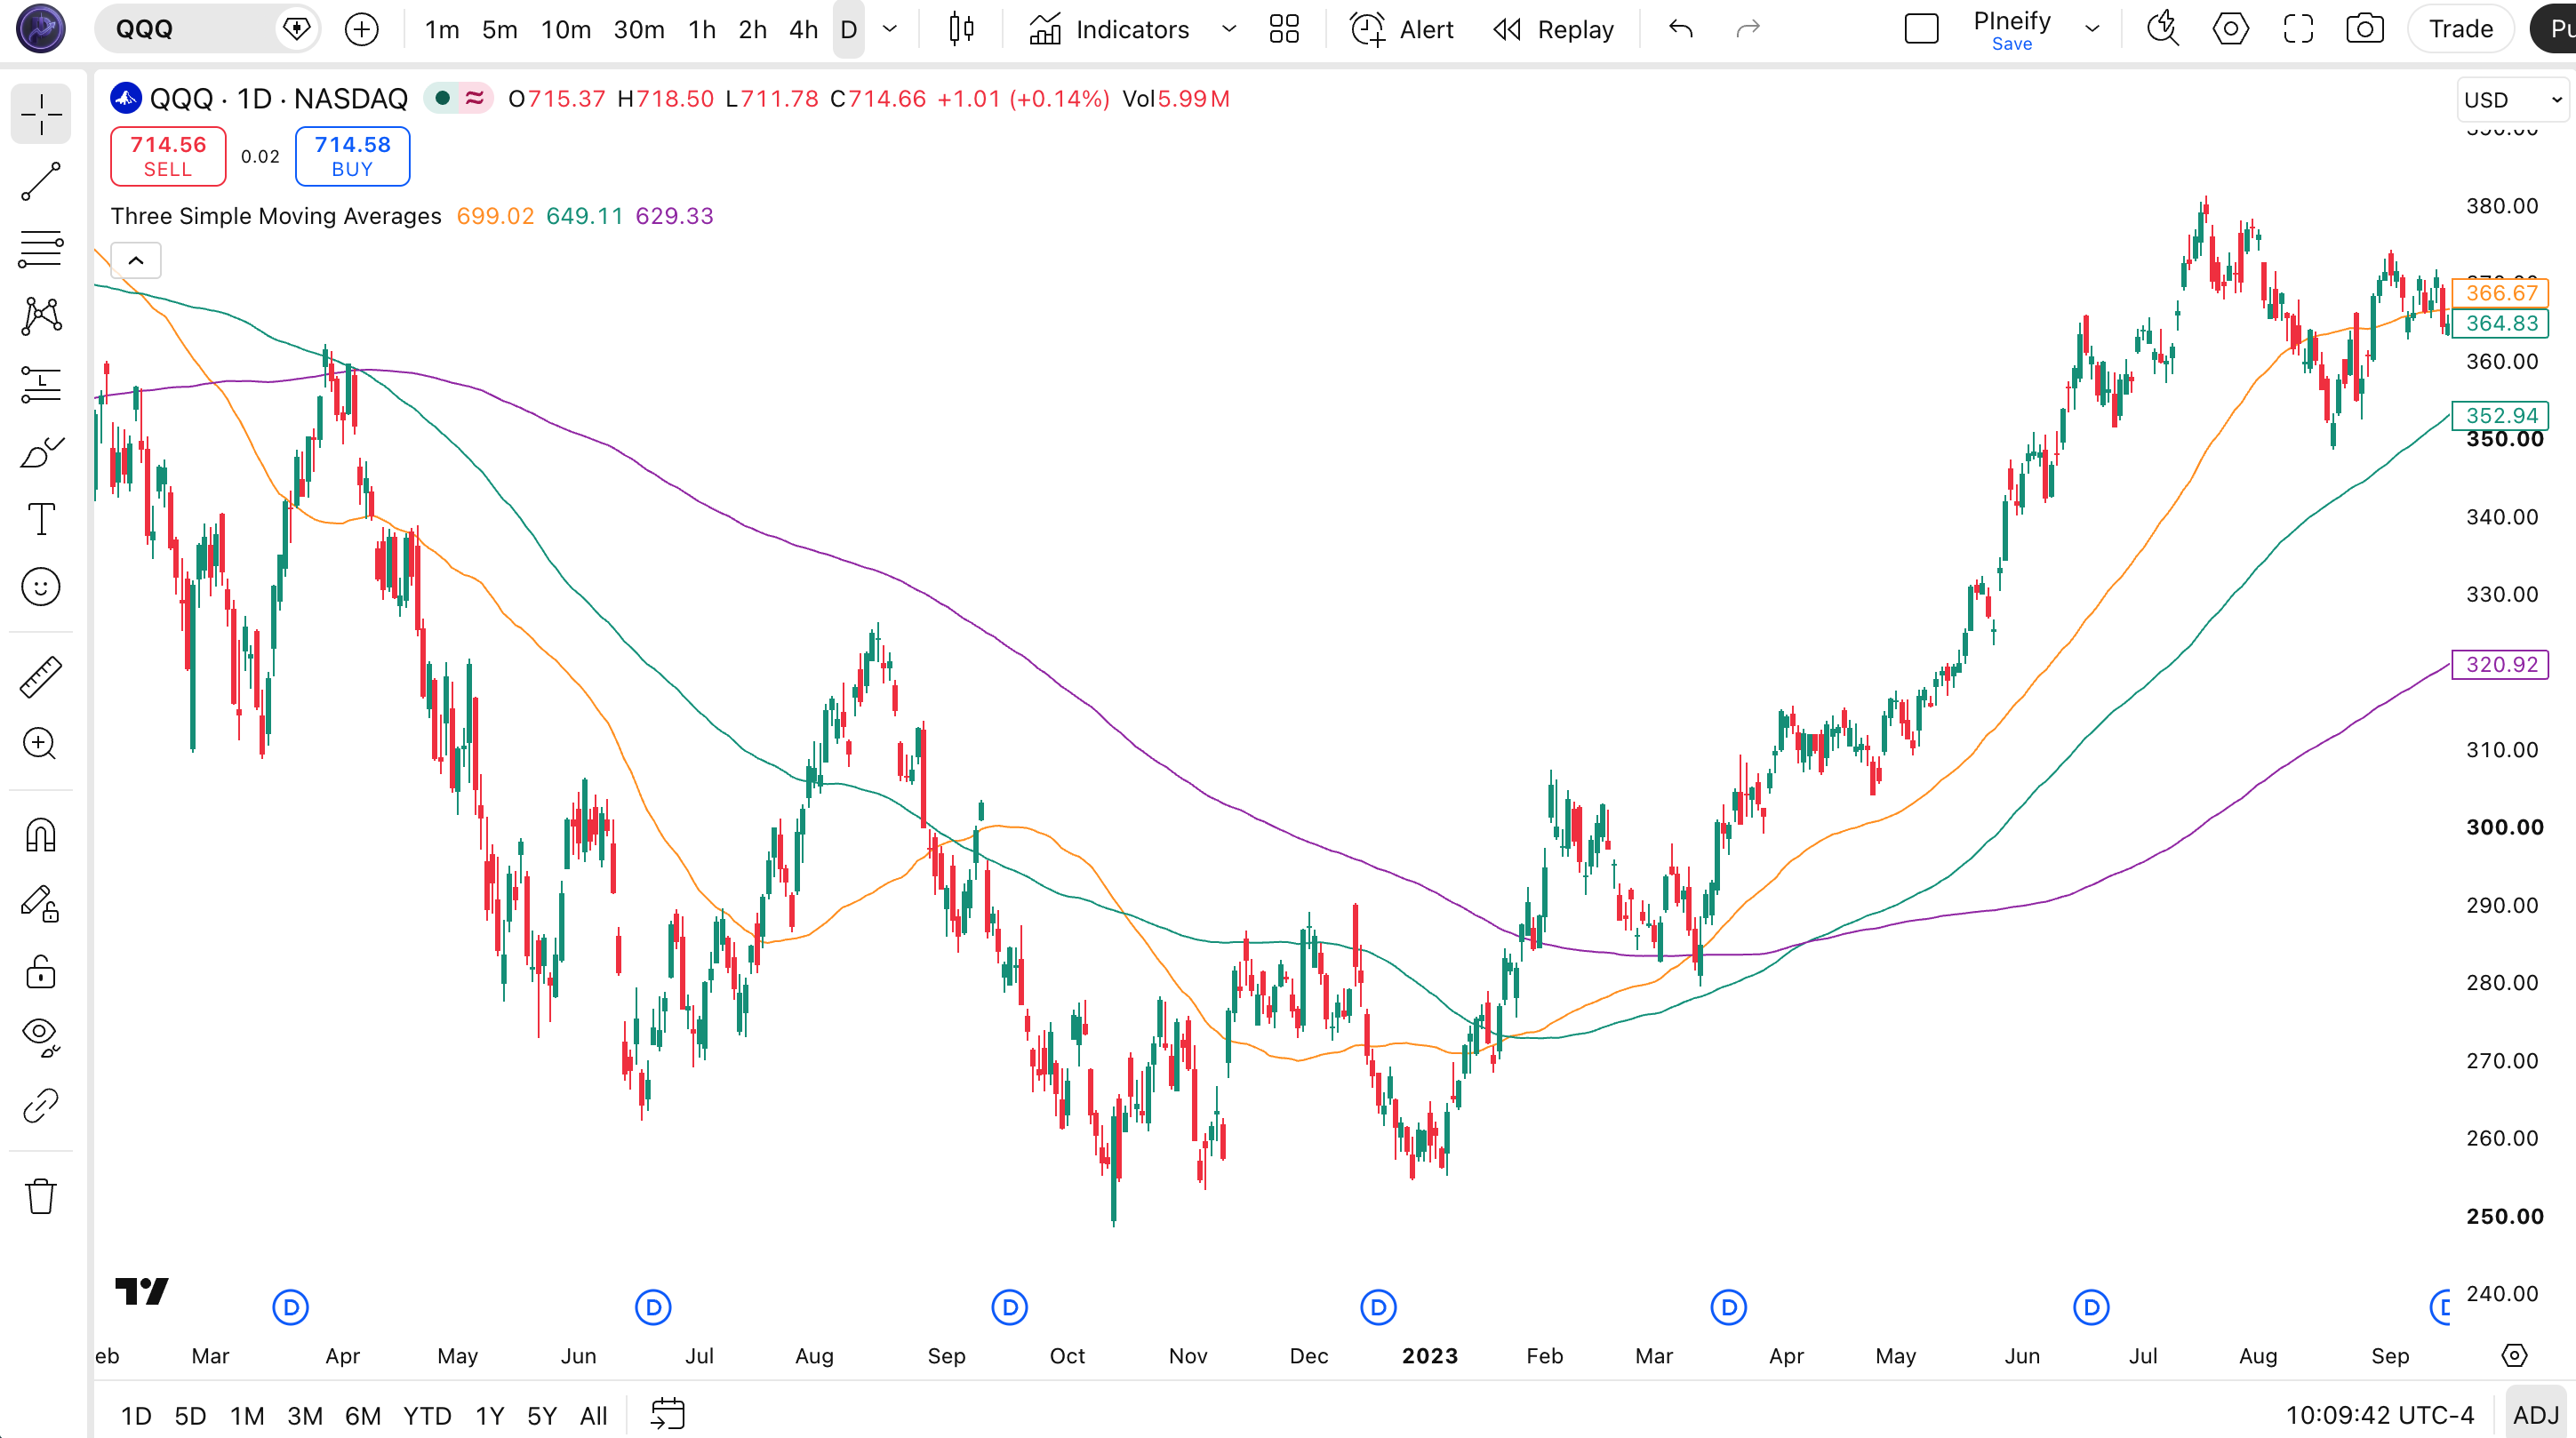Open quick search lightning icon
Screen dimensions: 2576x1438
(2163, 29)
